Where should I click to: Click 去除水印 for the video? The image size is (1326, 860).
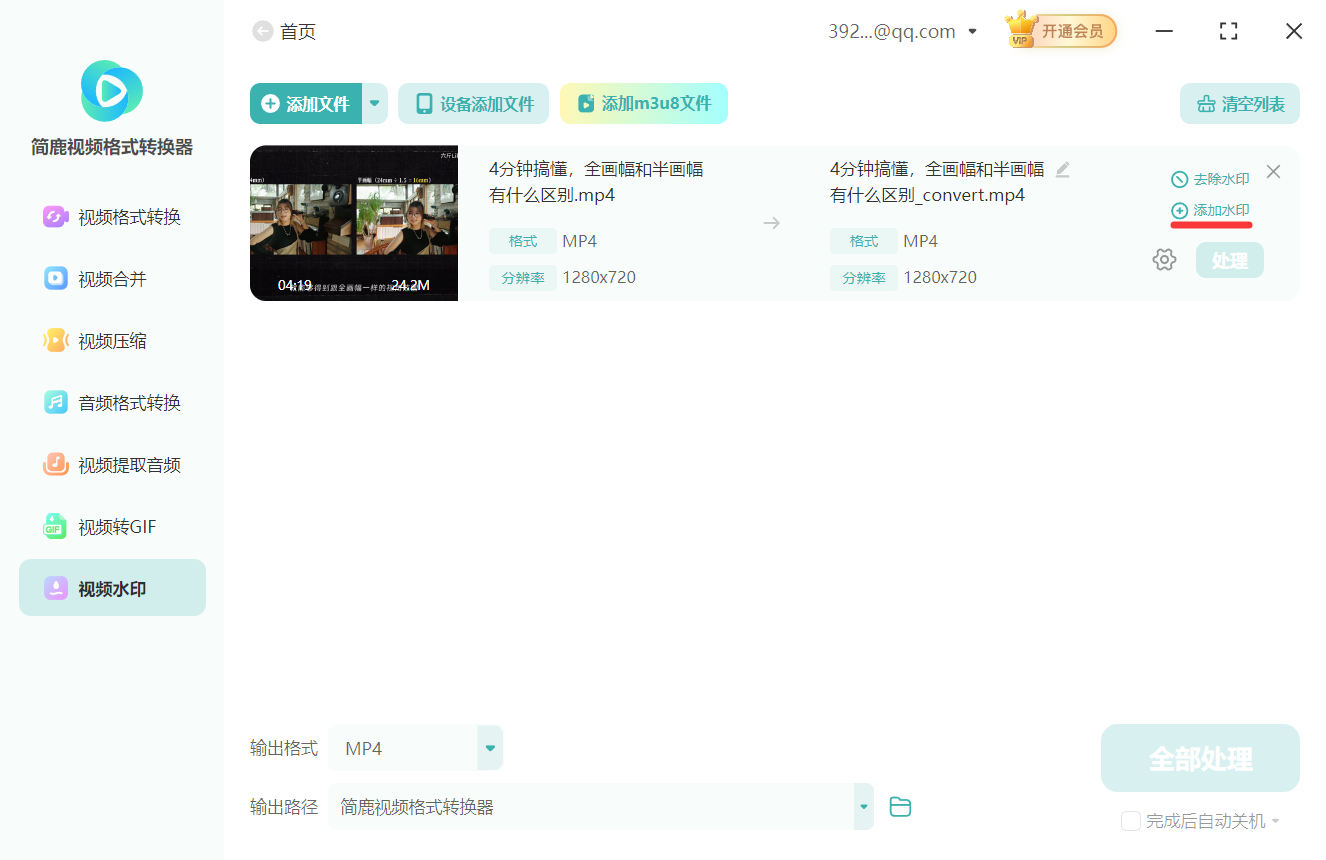(x=1210, y=177)
